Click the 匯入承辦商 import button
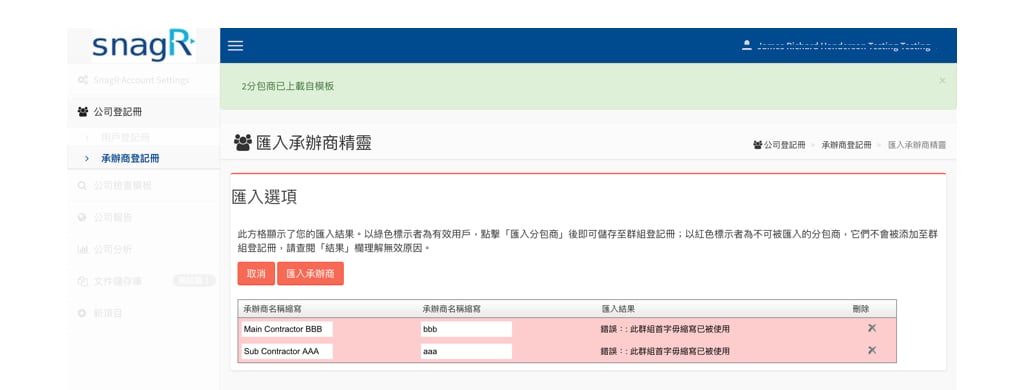The image size is (1024, 390). coord(310,274)
